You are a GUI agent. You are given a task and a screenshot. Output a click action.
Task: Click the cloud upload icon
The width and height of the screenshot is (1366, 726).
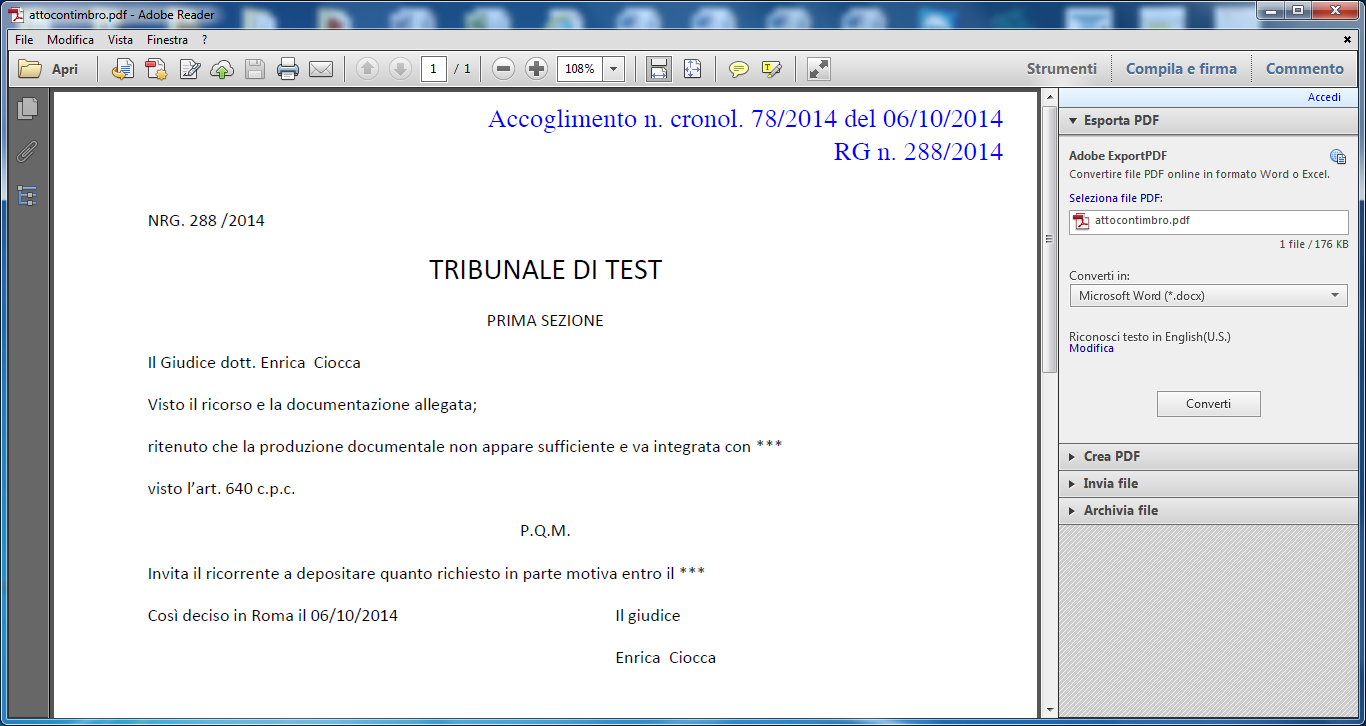click(x=222, y=69)
